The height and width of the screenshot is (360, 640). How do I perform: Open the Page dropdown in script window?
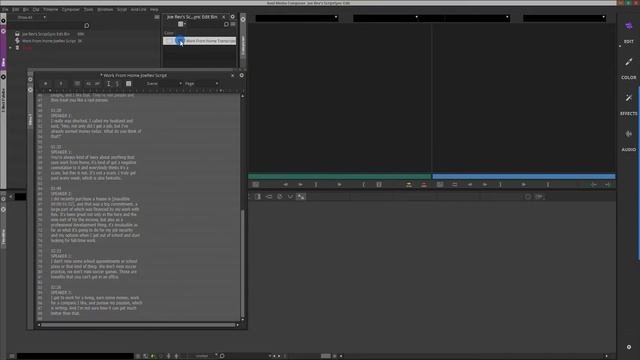[x=201, y=84]
